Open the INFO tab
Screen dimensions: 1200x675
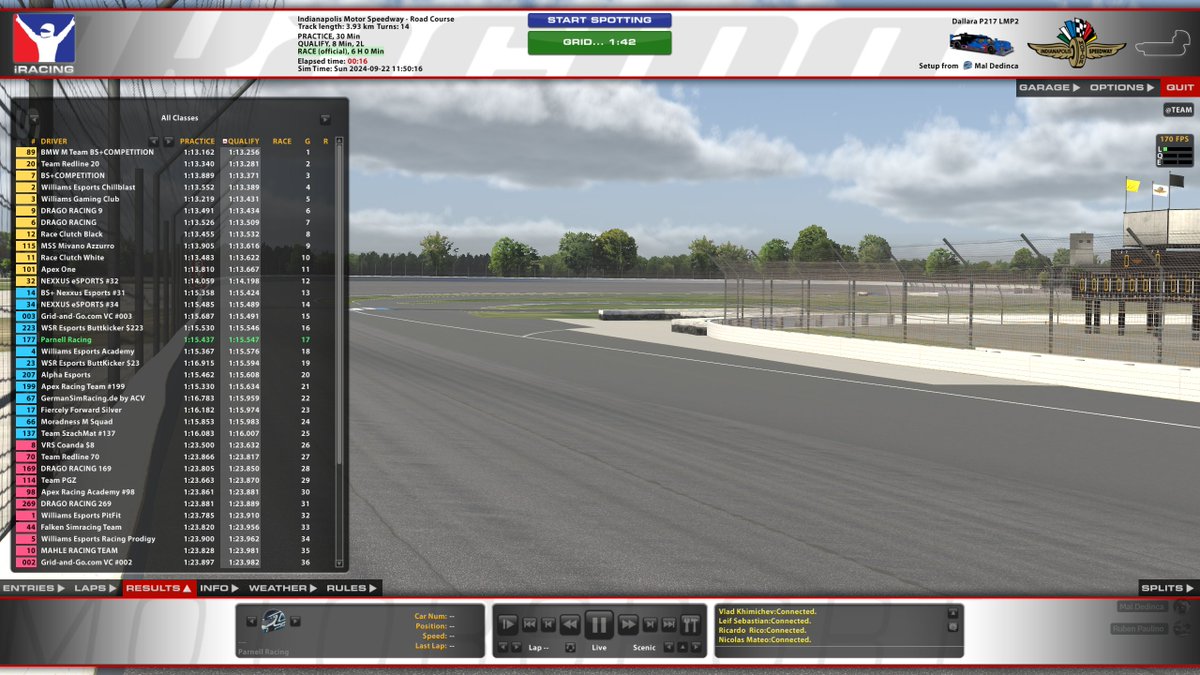219,588
